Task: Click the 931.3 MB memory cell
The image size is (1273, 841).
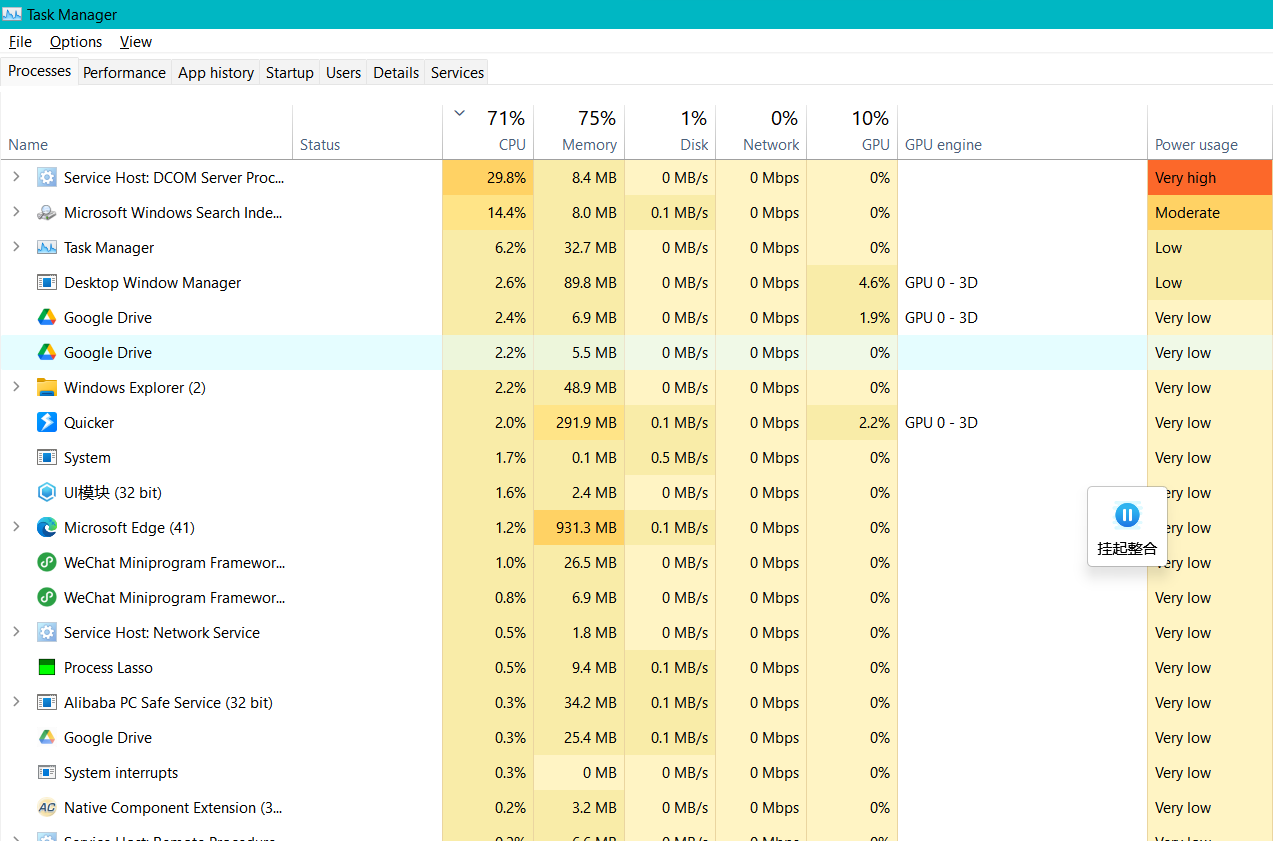Action: [x=579, y=528]
